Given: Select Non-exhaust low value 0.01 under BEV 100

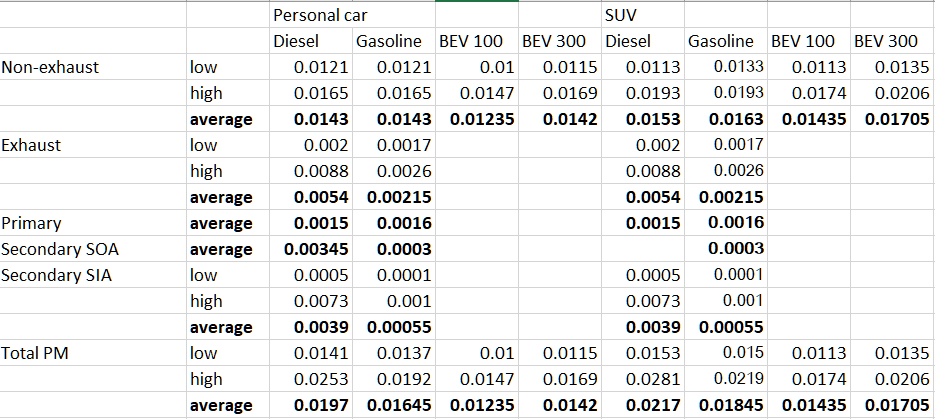Looking at the screenshot, I should point(497,67).
